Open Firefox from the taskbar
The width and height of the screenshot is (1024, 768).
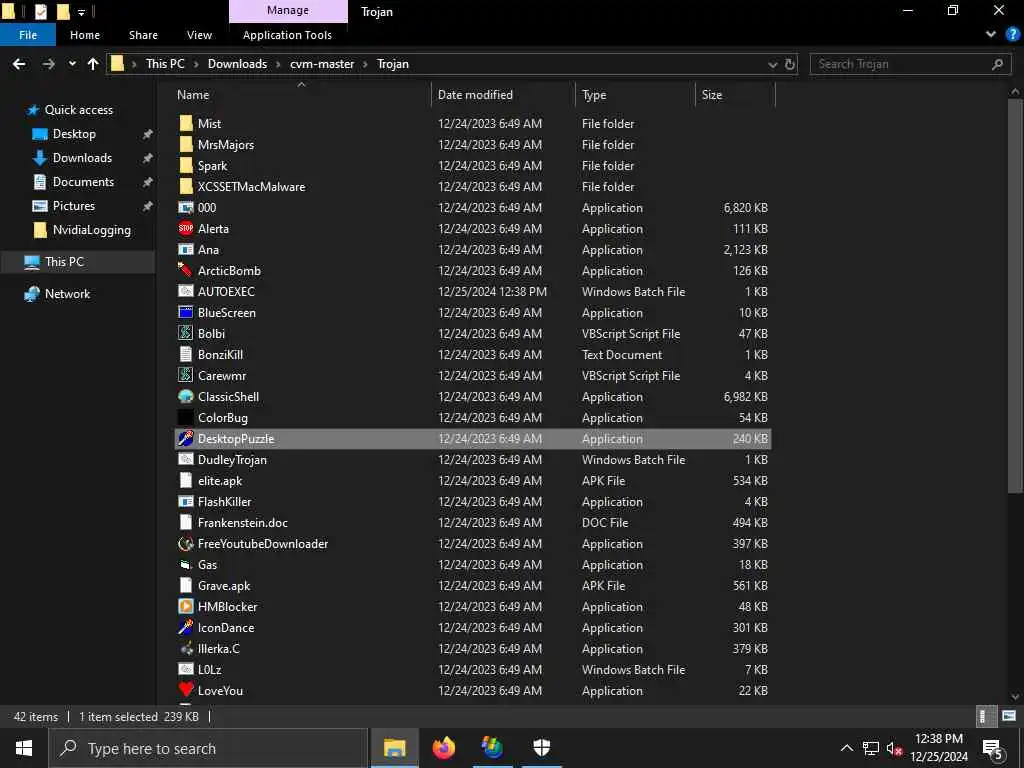(x=443, y=748)
